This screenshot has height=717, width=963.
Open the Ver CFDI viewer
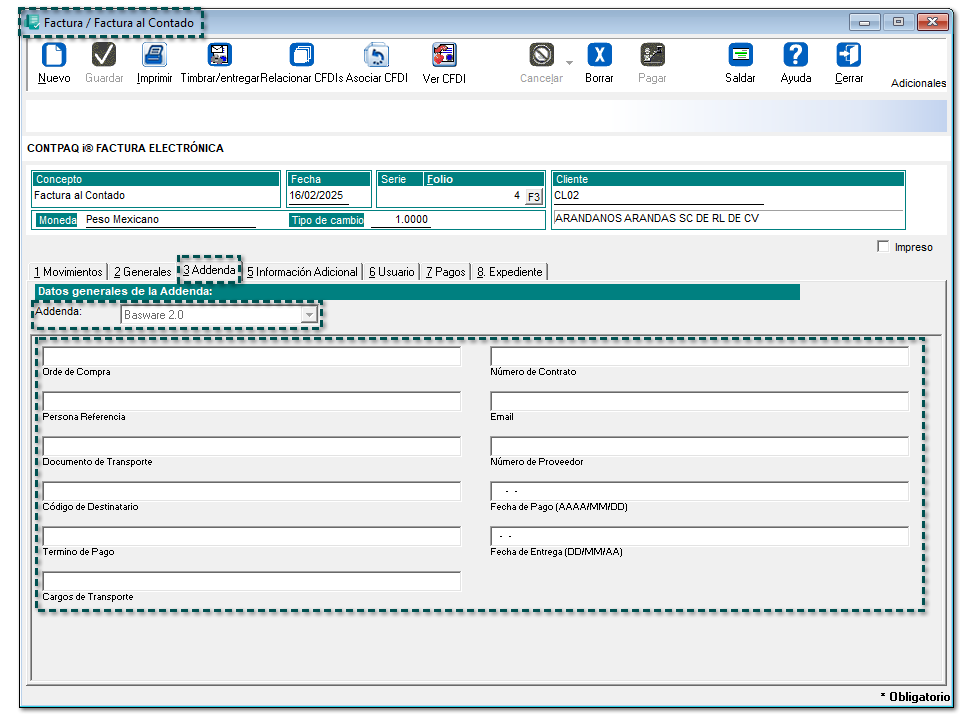click(444, 55)
